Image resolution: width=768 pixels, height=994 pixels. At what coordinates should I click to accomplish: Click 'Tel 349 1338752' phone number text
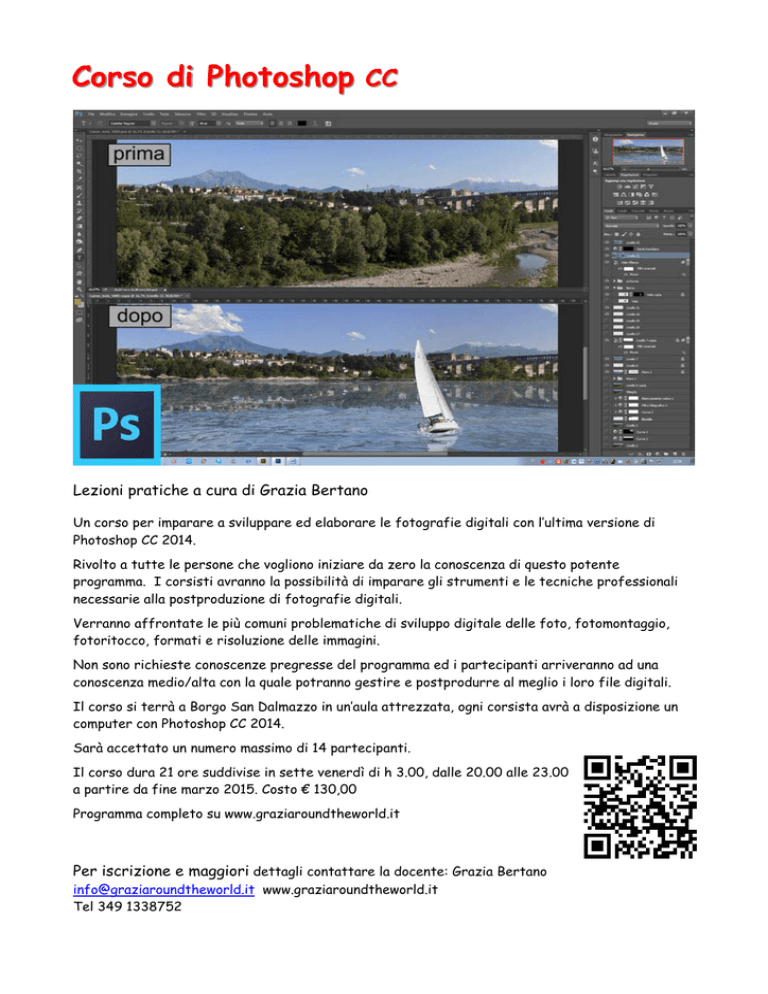coord(127,907)
